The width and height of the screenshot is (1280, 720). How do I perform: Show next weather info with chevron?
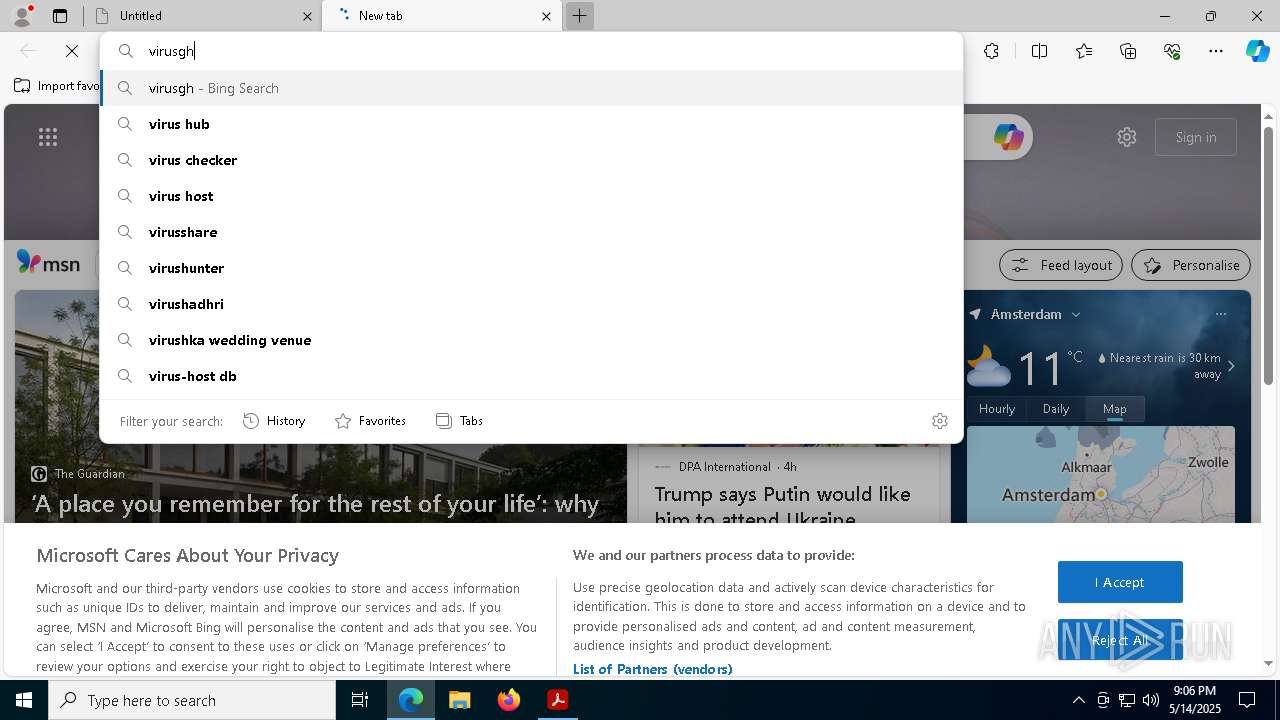(x=1231, y=366)
